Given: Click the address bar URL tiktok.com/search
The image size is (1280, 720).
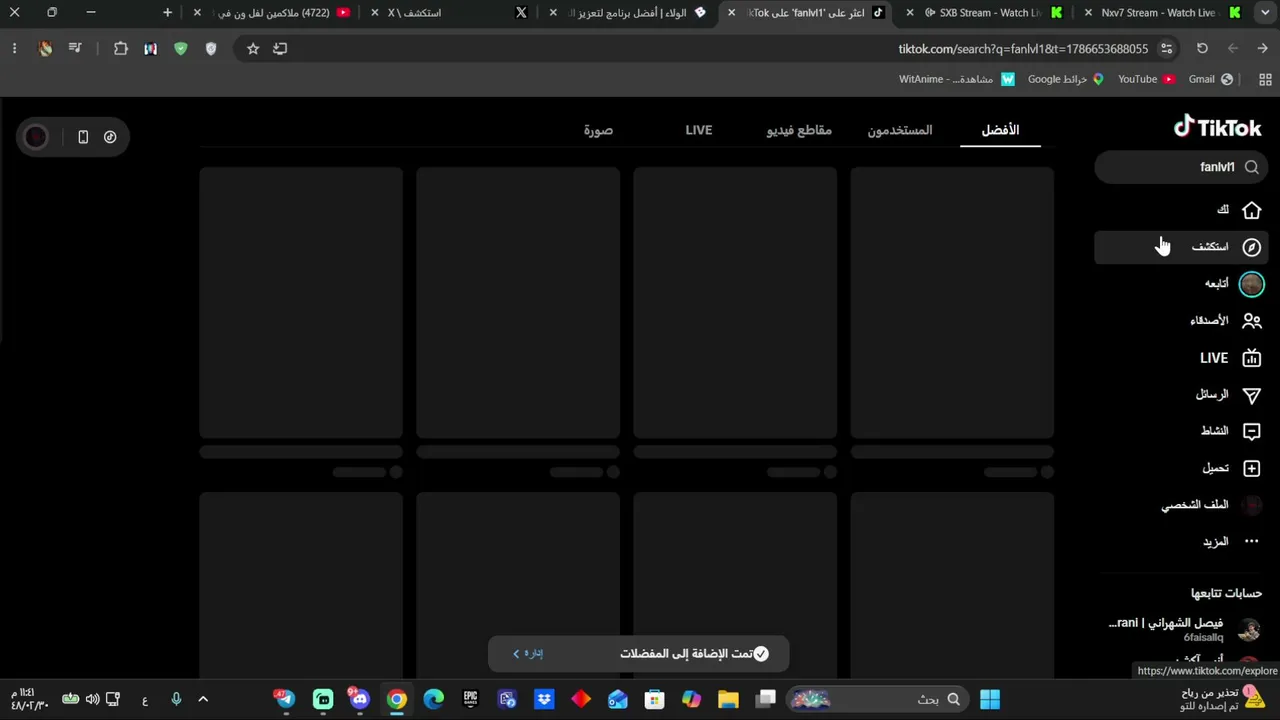Looking at the screenshot, I should pyautogui.click(x=1023, y=48).
